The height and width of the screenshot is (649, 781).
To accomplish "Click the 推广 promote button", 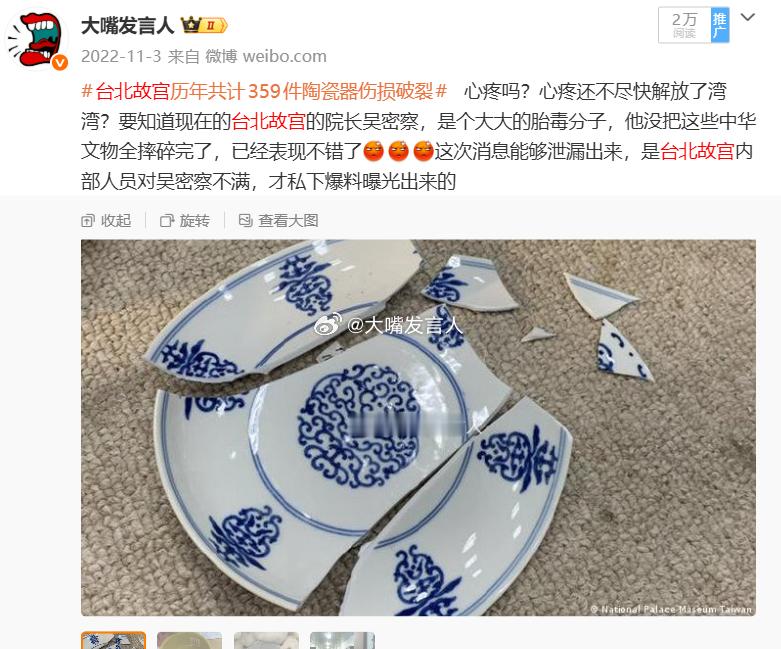I will pyautogui.click(x=720, y=25).
